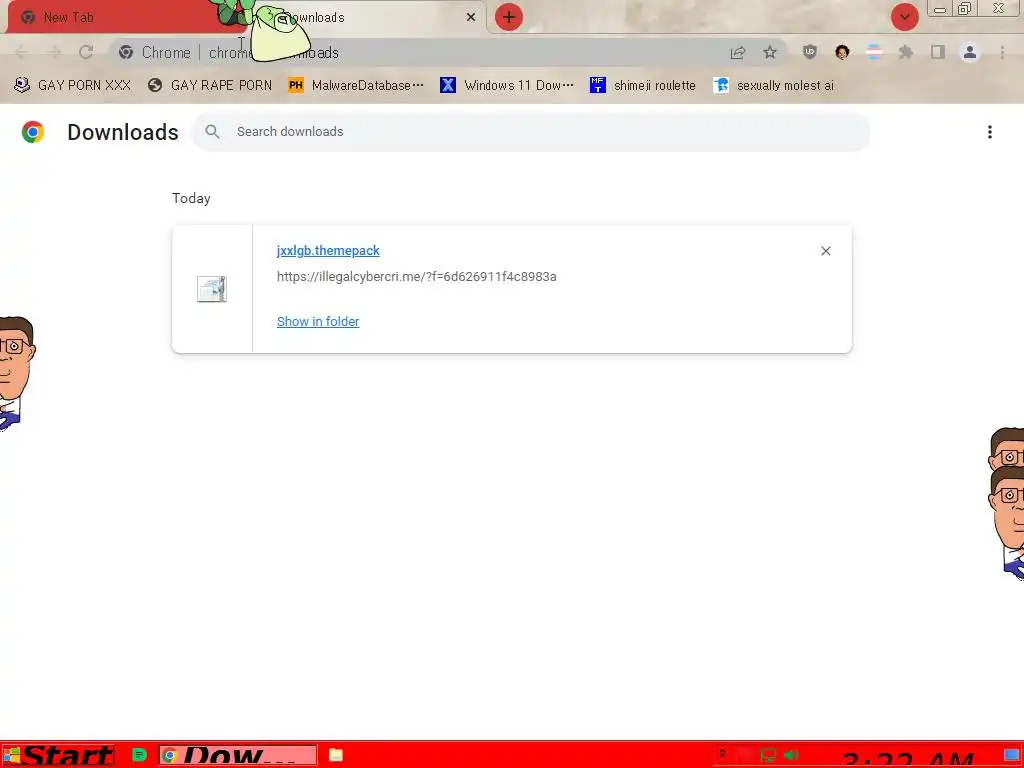
Task: Bookmark this page with the star icon
Action: [770, 52]
